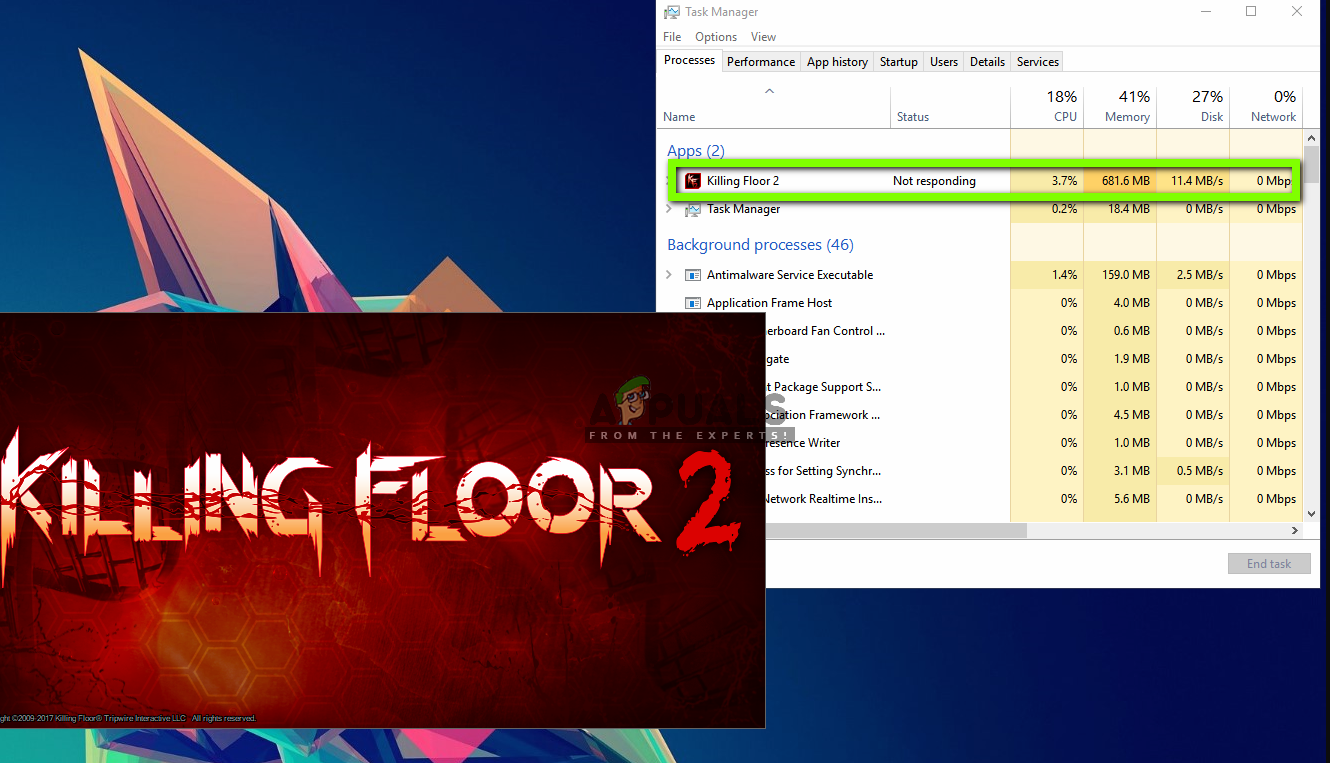This screenshot has width=1330, height=763.
Task: Click the Task Manager title bar icon
Action: click(x=672, y=12)
